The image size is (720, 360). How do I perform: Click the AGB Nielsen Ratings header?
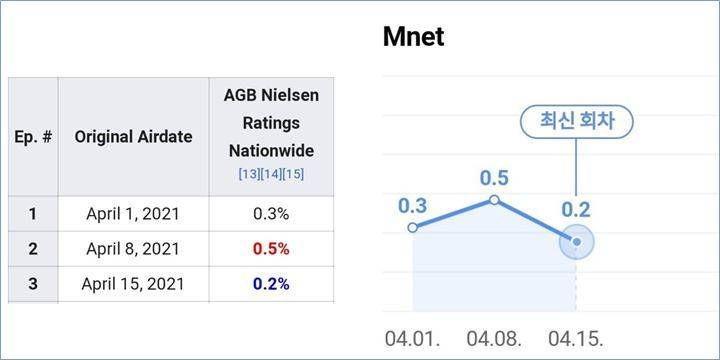[271, 123]
